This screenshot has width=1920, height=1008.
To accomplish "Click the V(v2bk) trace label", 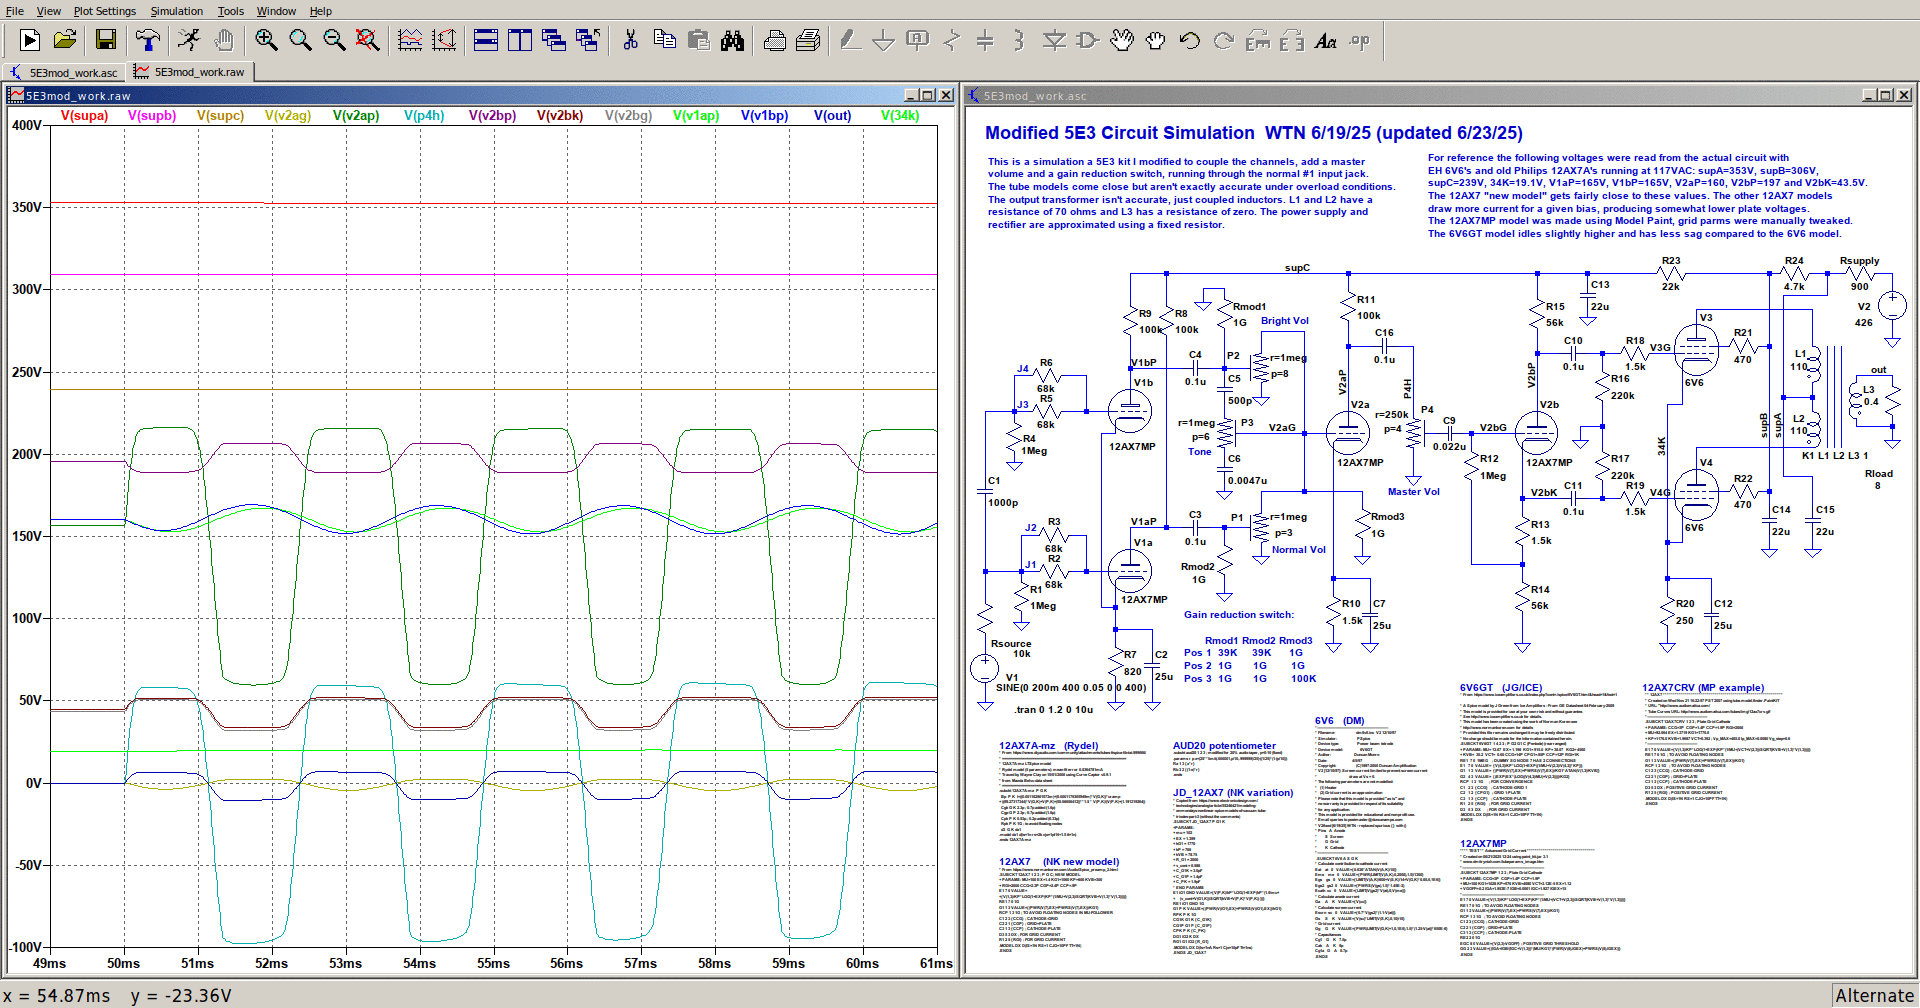I will [560, 116].
